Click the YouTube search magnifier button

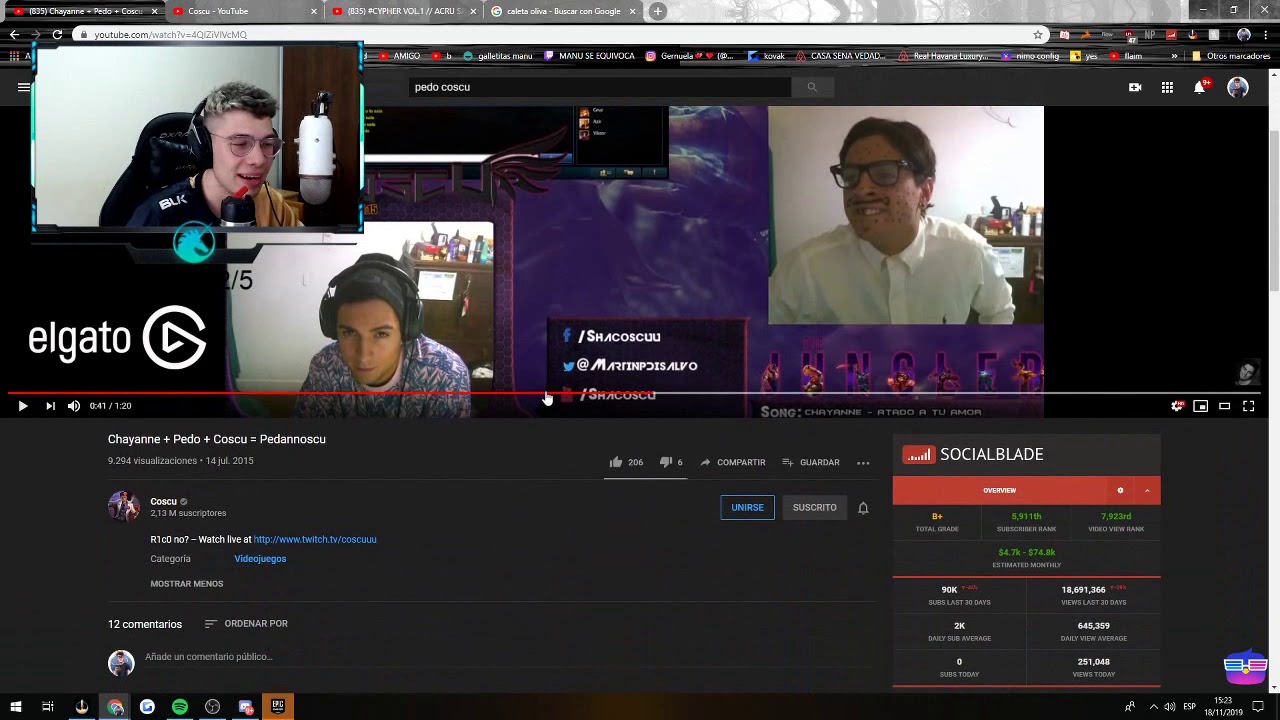pos(812,87)
